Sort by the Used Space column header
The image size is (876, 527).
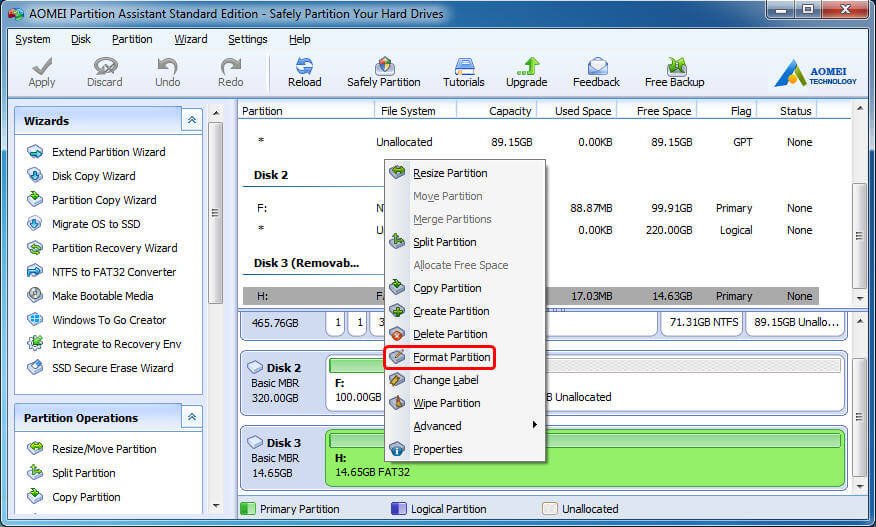pos(577,111)
